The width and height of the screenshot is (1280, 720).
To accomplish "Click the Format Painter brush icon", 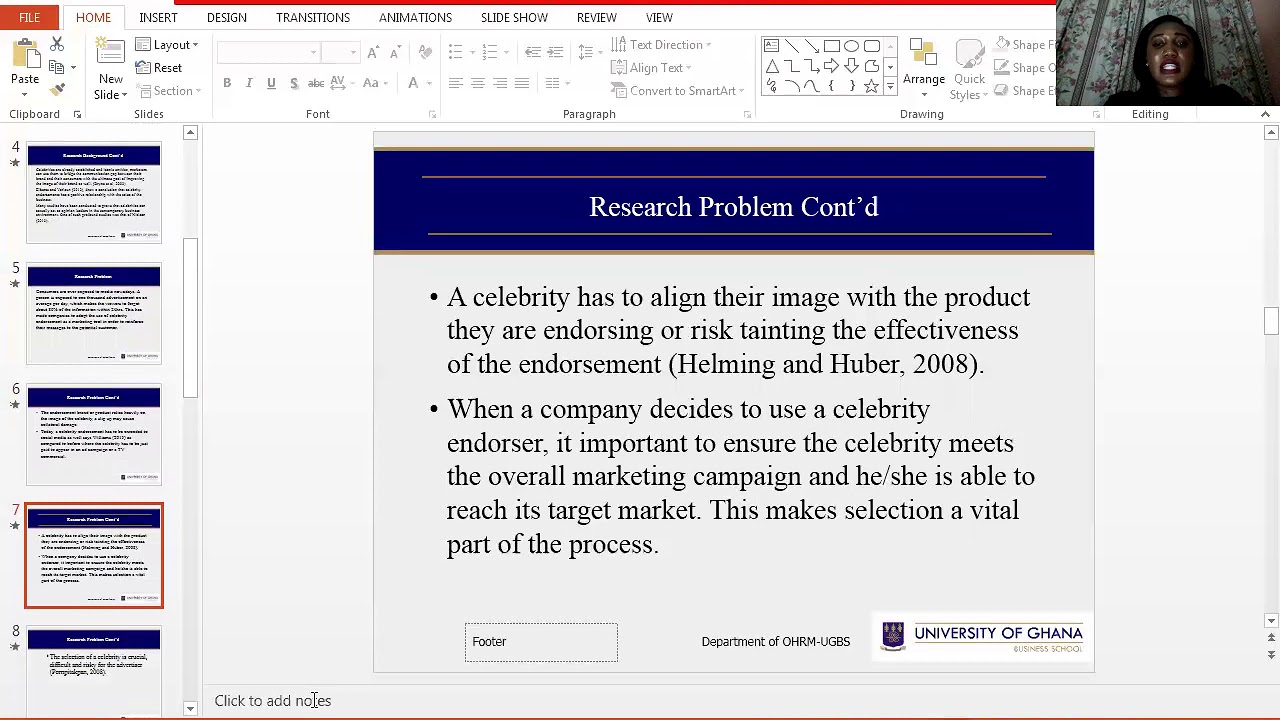I will tap(57, 90).
